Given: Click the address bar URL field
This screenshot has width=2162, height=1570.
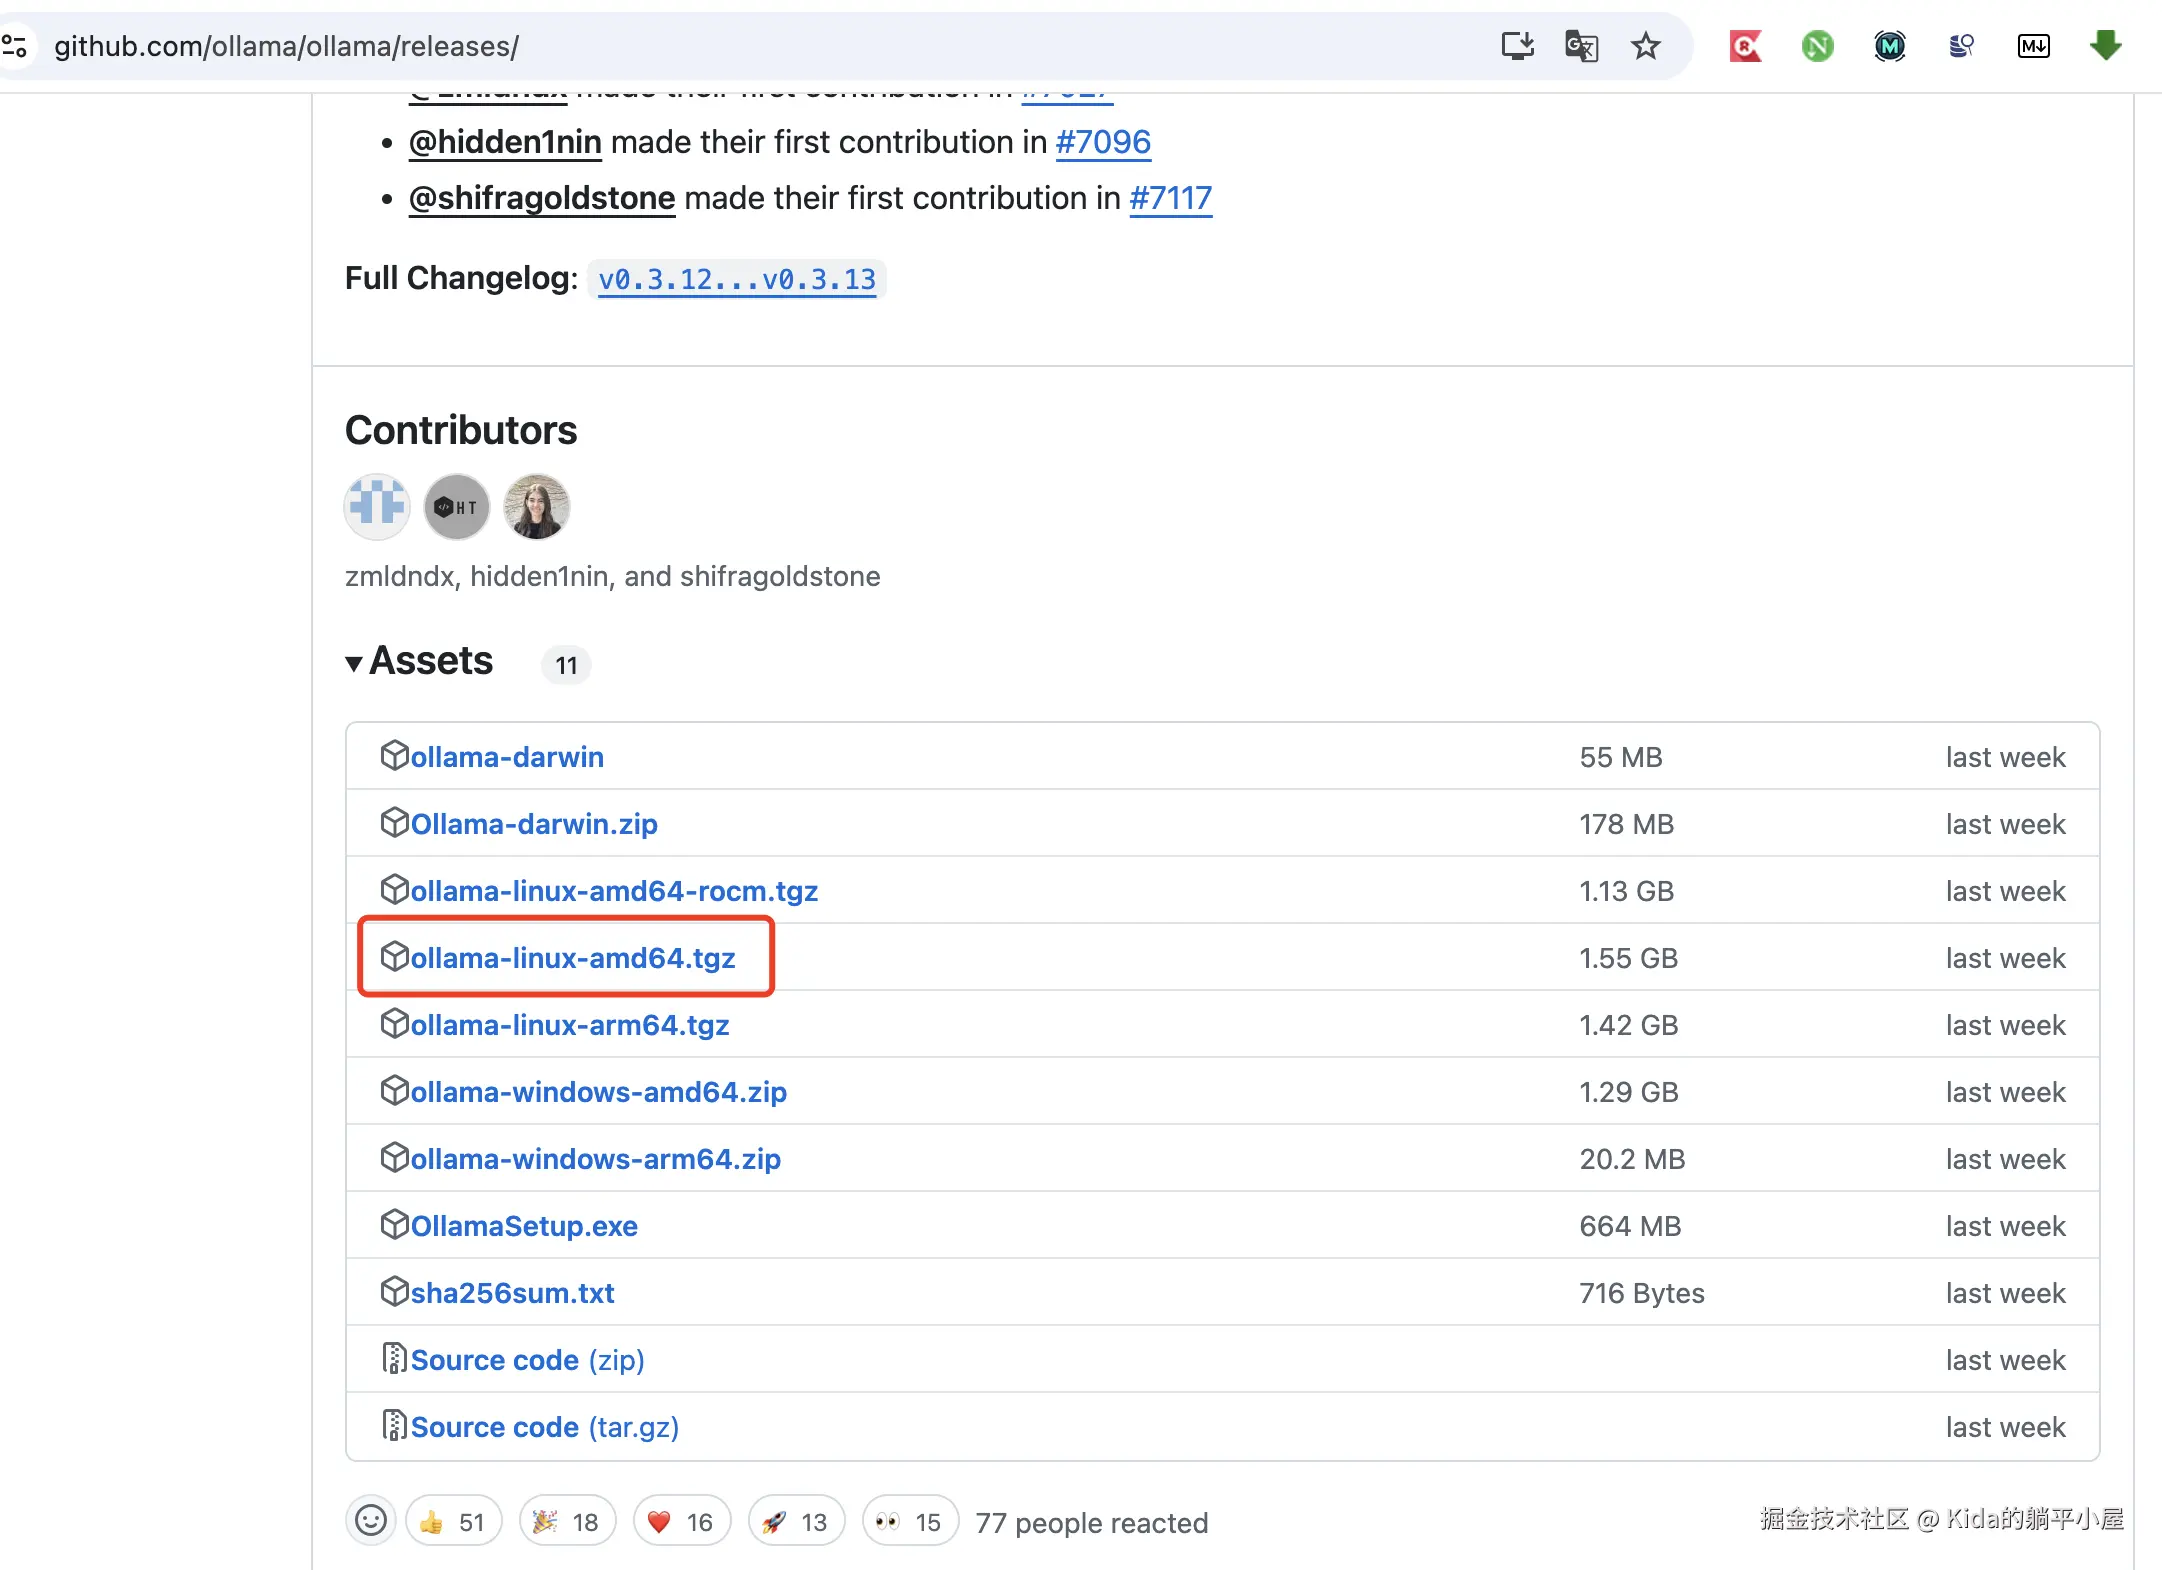Looking at the screenshot, I should click(x=700, y=46).
